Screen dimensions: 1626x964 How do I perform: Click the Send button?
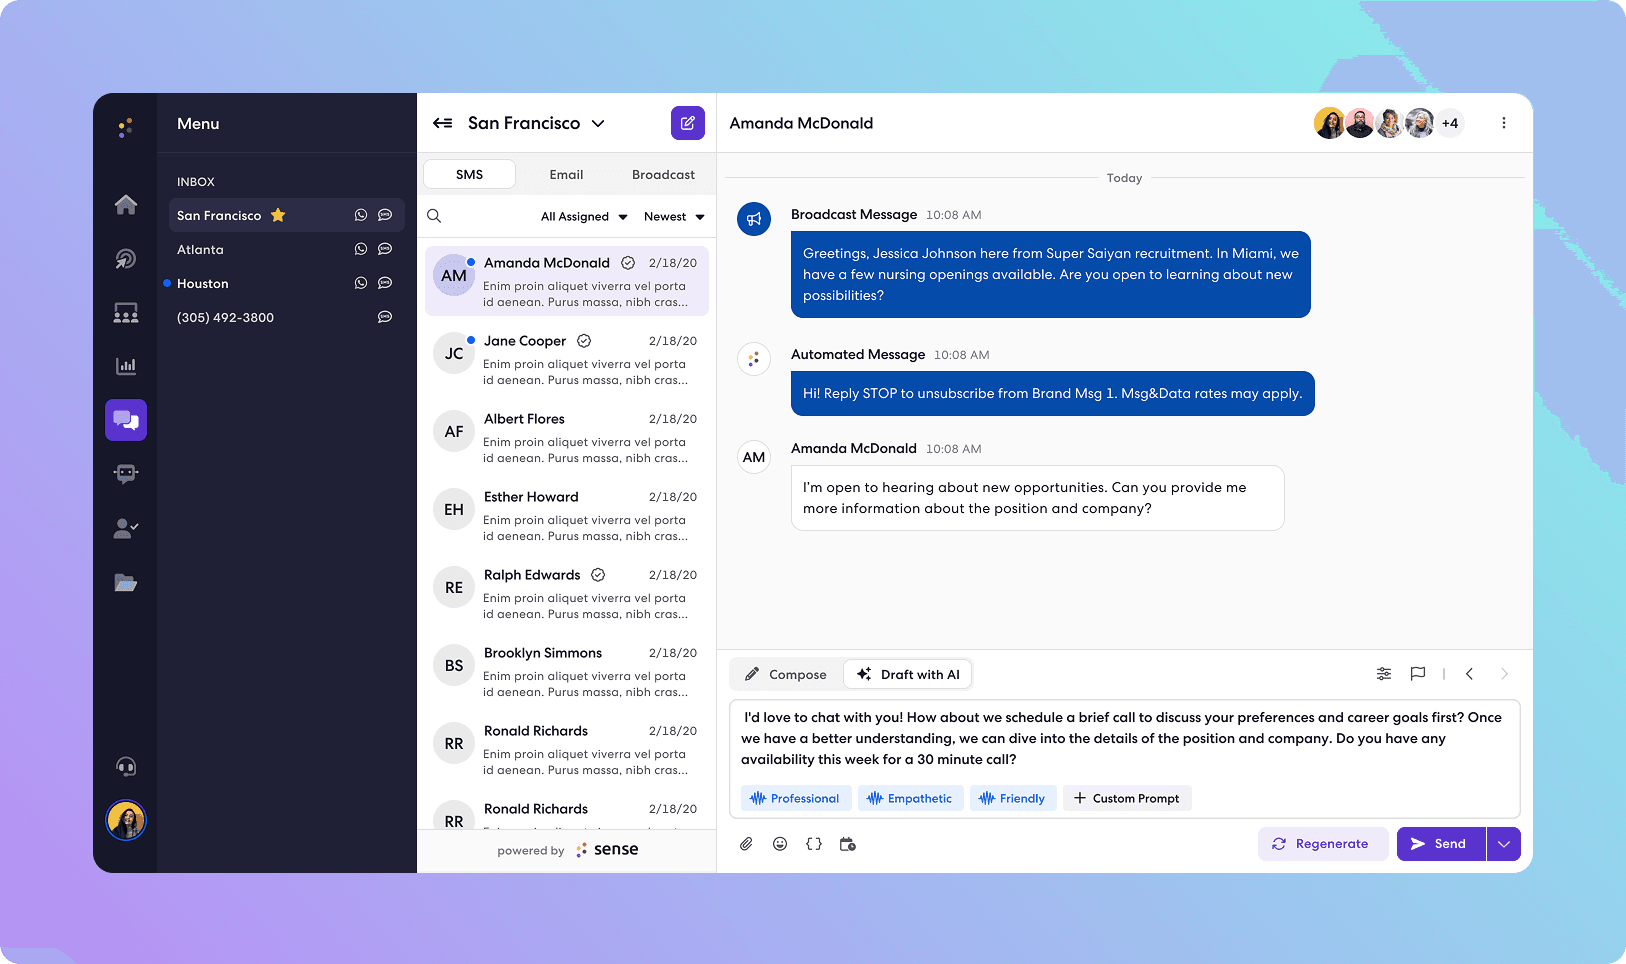(1441, 844)
